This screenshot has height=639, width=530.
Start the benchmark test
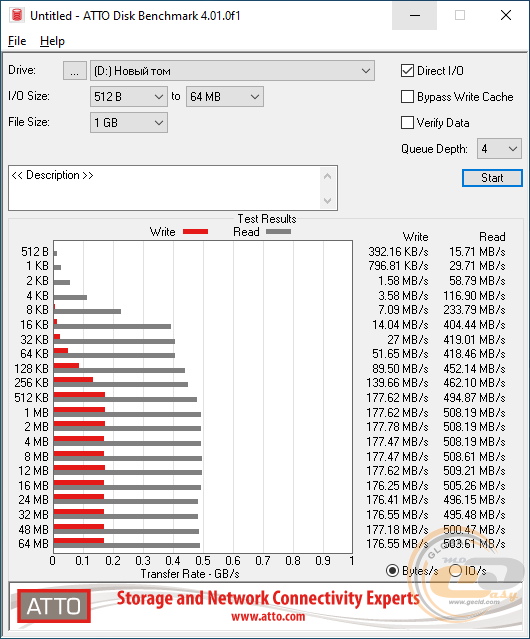[x=492, y=178]
